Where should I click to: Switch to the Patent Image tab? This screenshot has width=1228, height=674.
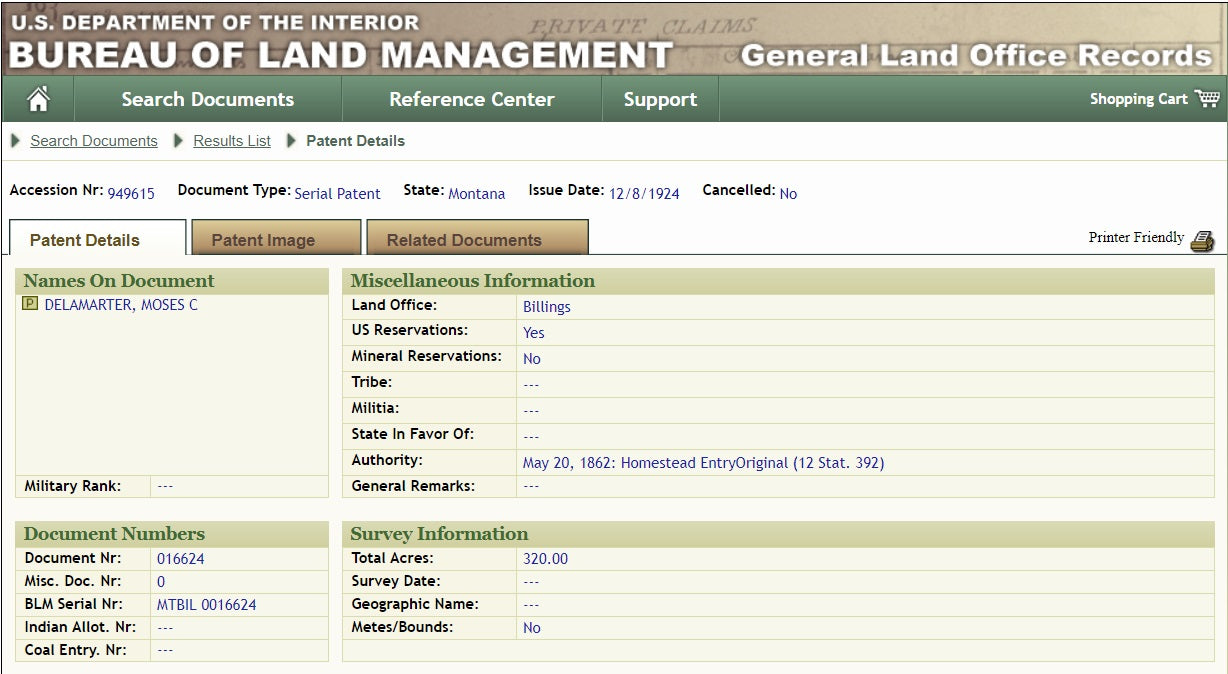coord(263,240)
